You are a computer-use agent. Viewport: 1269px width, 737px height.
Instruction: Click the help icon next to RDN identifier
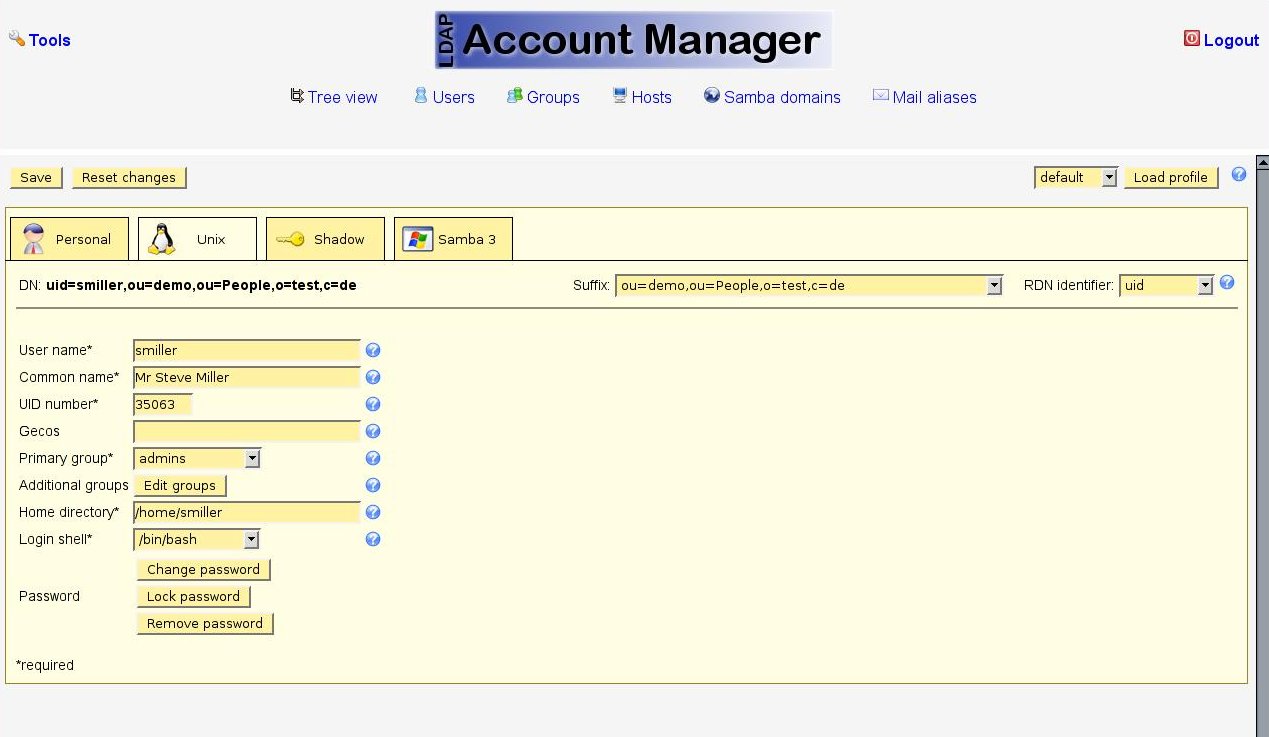tap(1227, 283)
